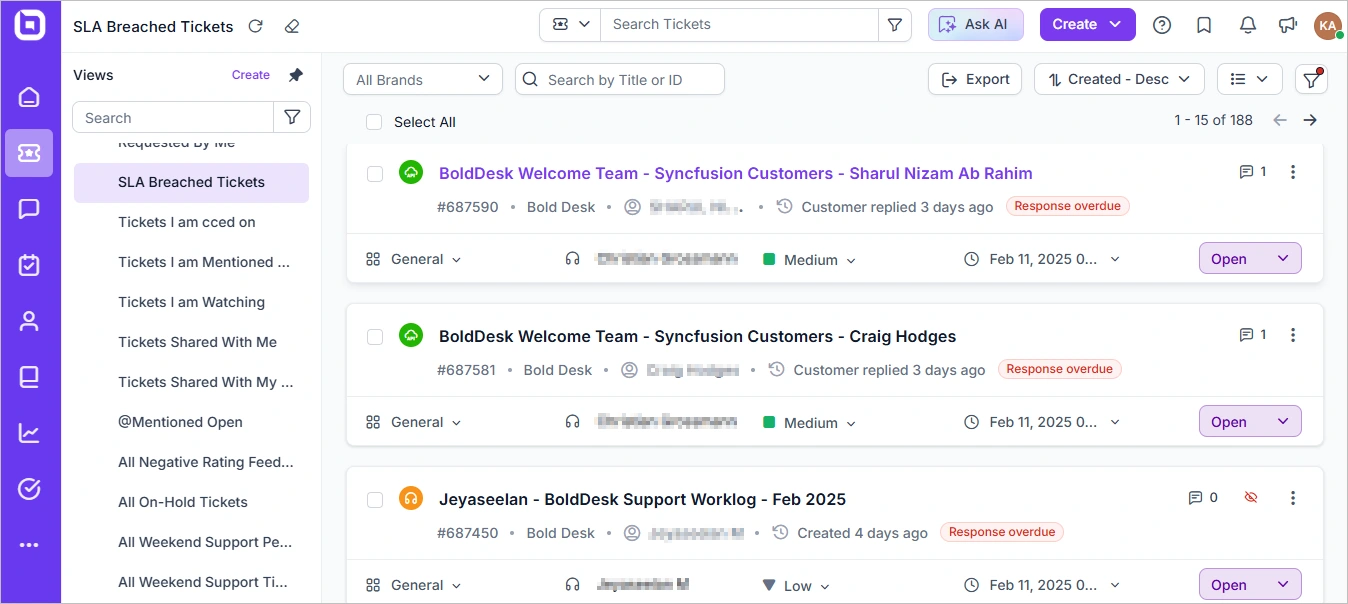Open the list view layout dropdown
The image size is (1348, 604).
(1250, 79)
